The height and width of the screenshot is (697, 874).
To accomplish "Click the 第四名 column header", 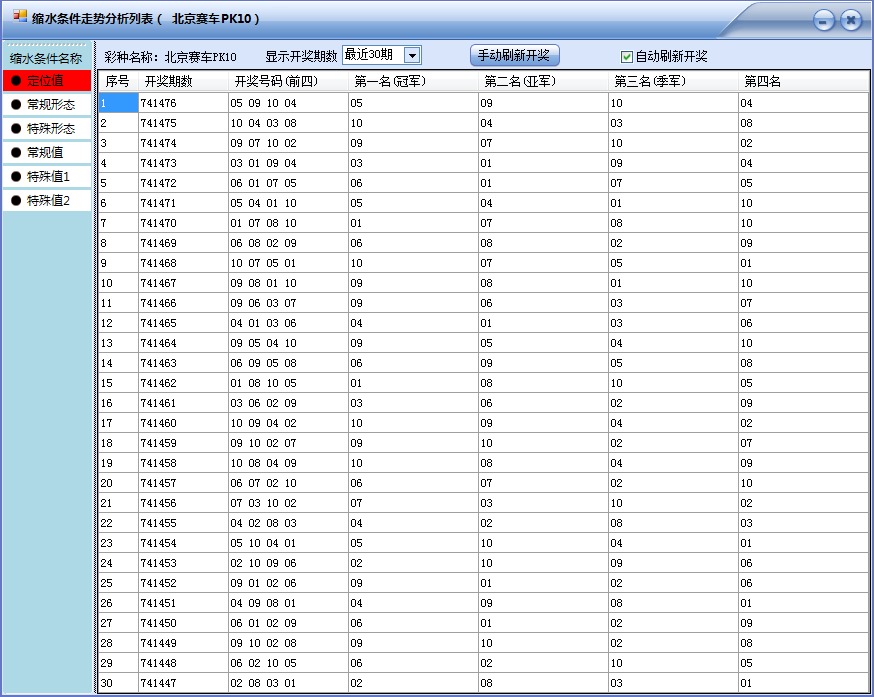I will click(x=760, y=82).
